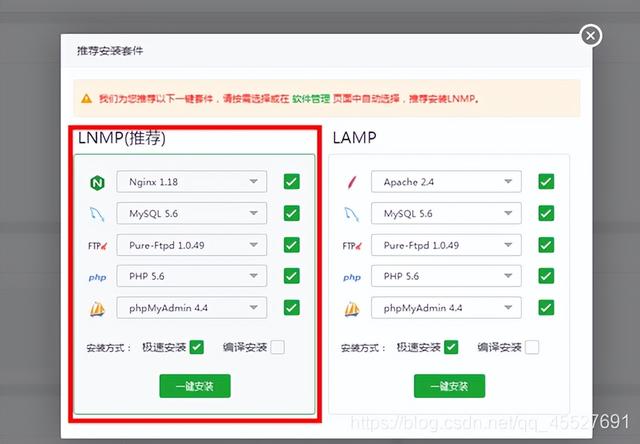Click the Apache feather icon in LAMP
Image resolution: width=640 pixels, height=444 pixels.
point(352,182)
